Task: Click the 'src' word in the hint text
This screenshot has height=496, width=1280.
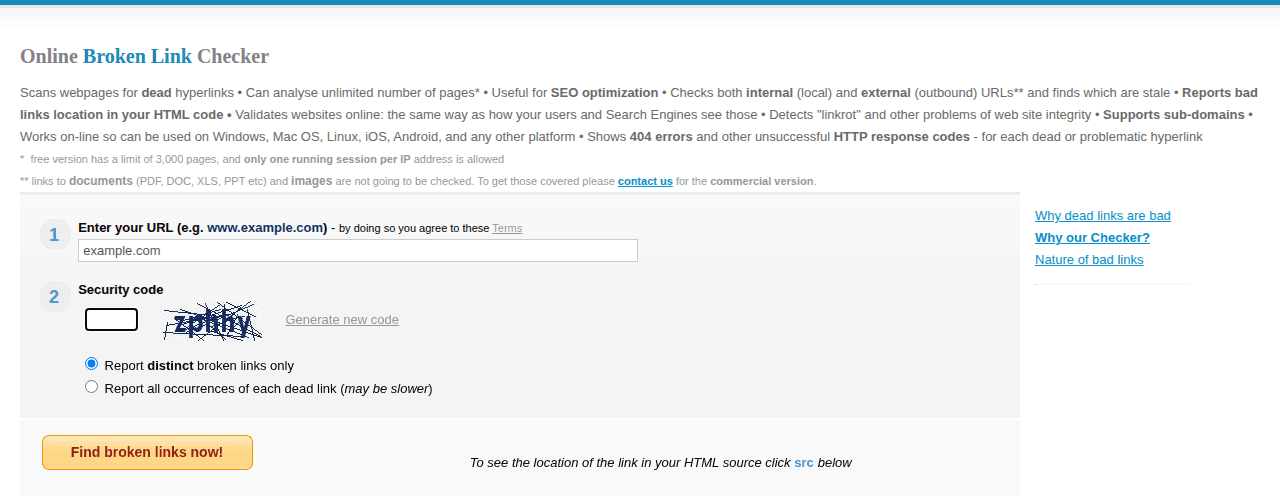Action: point(804,462)
